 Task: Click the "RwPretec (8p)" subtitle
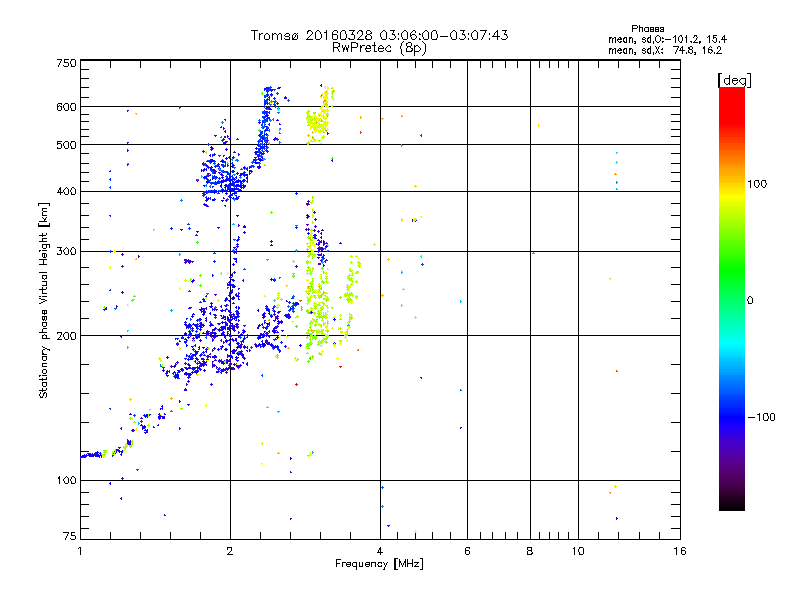click(x=379, y=48)
